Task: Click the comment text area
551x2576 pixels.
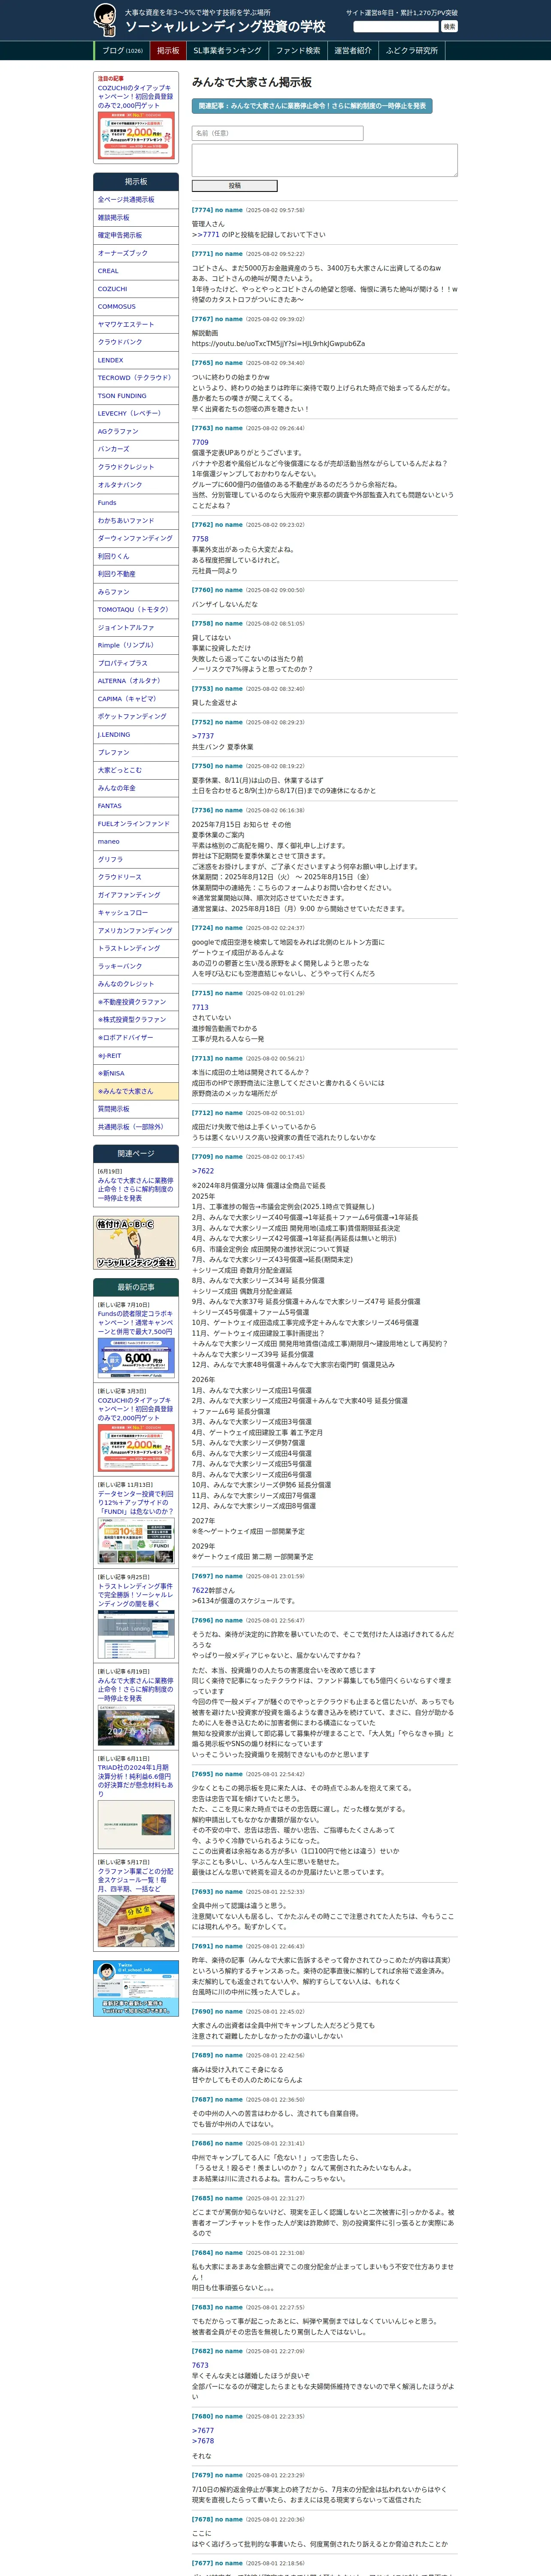Action: 324,160
